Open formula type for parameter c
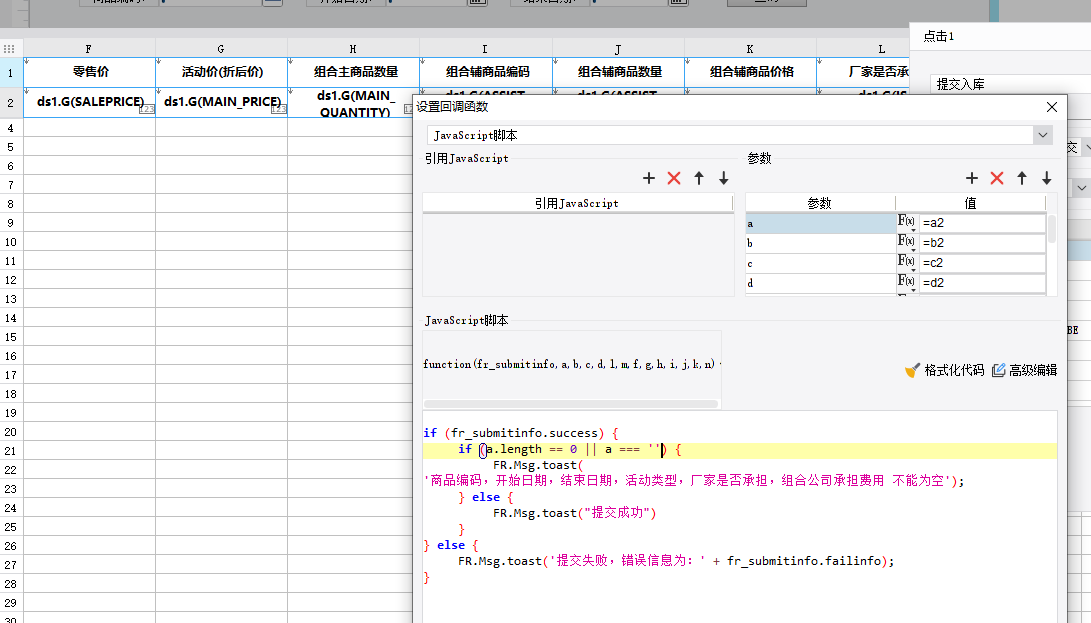Viewport: 1091px width, 623px height. click(x=906, y=262)
